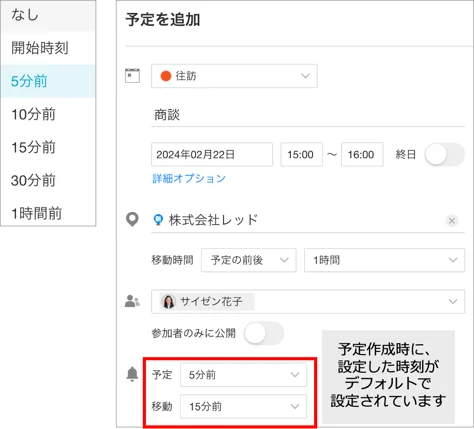Choose 1時間前 in the reminder list

[x=48, y=213]
